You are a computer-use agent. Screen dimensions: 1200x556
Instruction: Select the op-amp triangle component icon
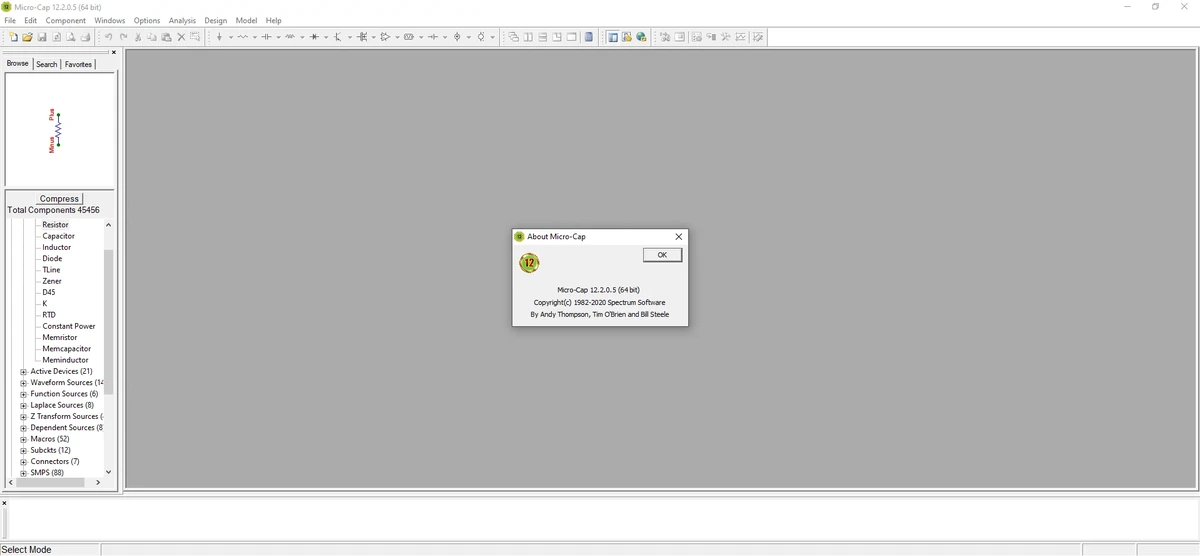point(385,37)
